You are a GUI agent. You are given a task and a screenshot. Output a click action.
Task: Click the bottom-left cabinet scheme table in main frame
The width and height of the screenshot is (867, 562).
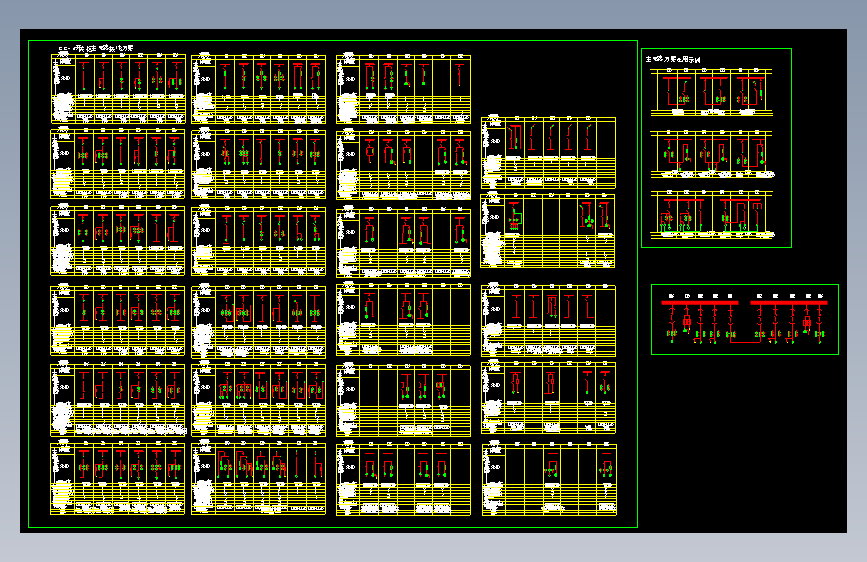pos(118,478)
